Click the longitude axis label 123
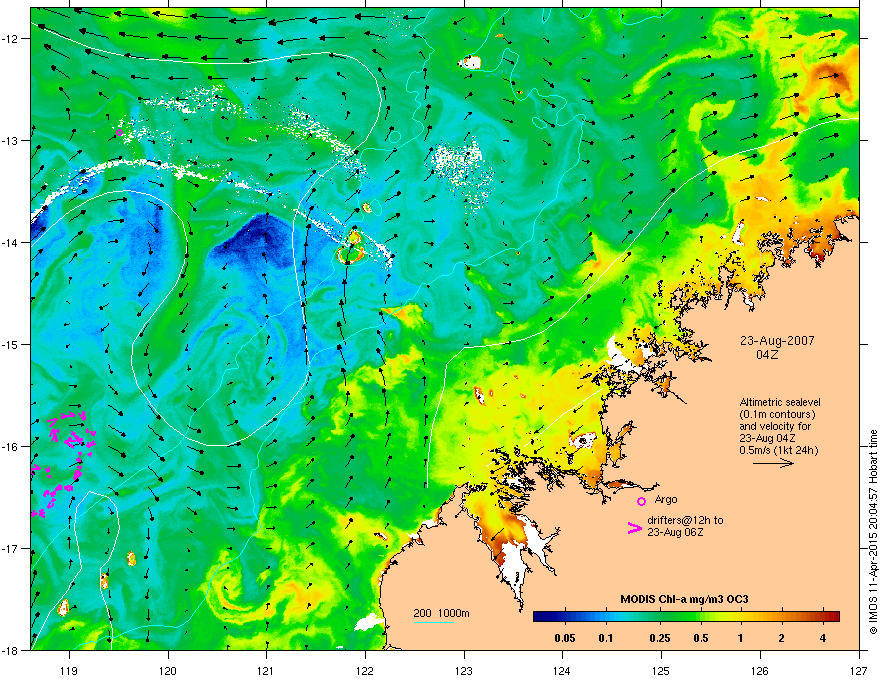Screen dimensions: 880x680 (464, 671)
